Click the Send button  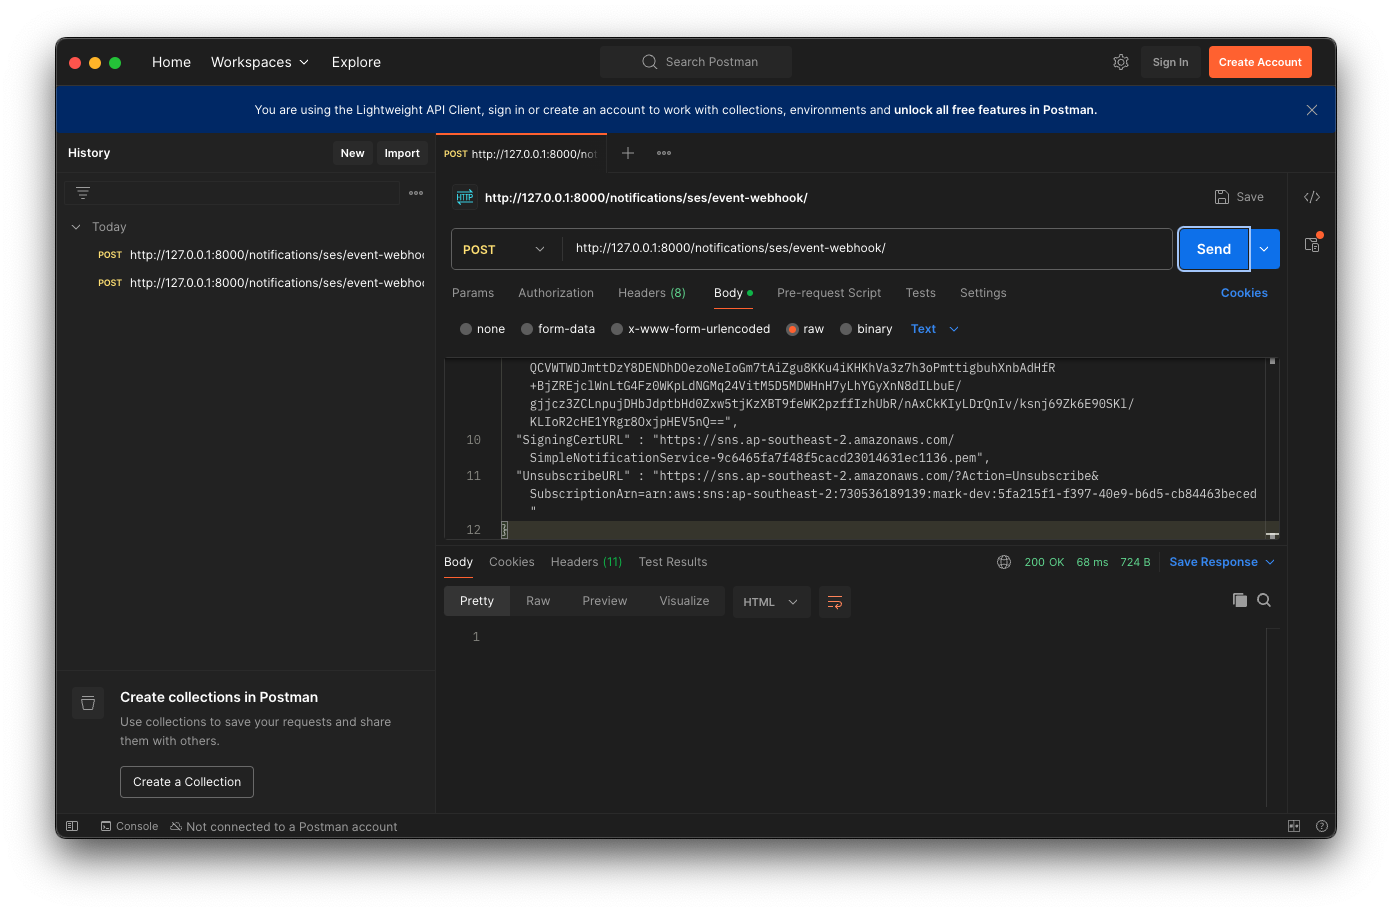click(x=1214, y=249)
